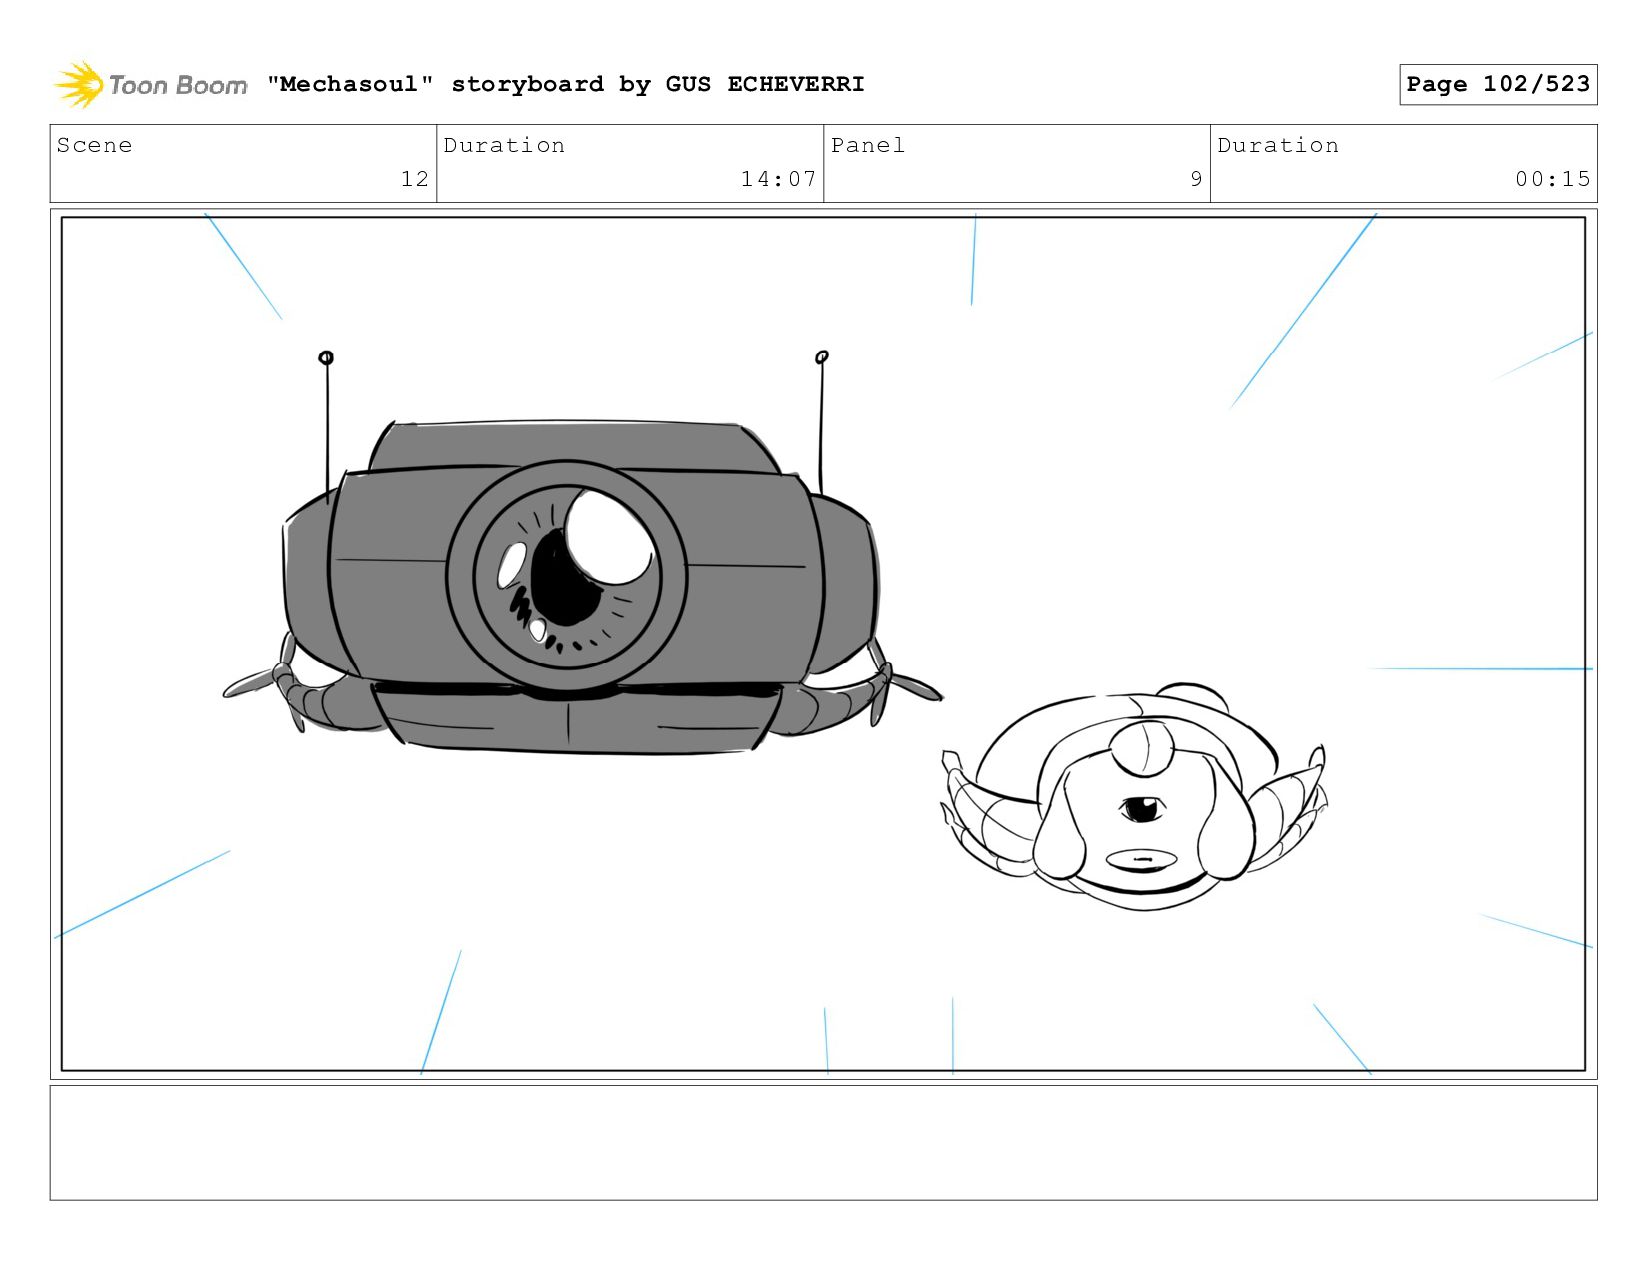Select the "Mechasoul" storyboard title text
Viewport: 1650px width, 1275px height.
[x=566, y=84]
